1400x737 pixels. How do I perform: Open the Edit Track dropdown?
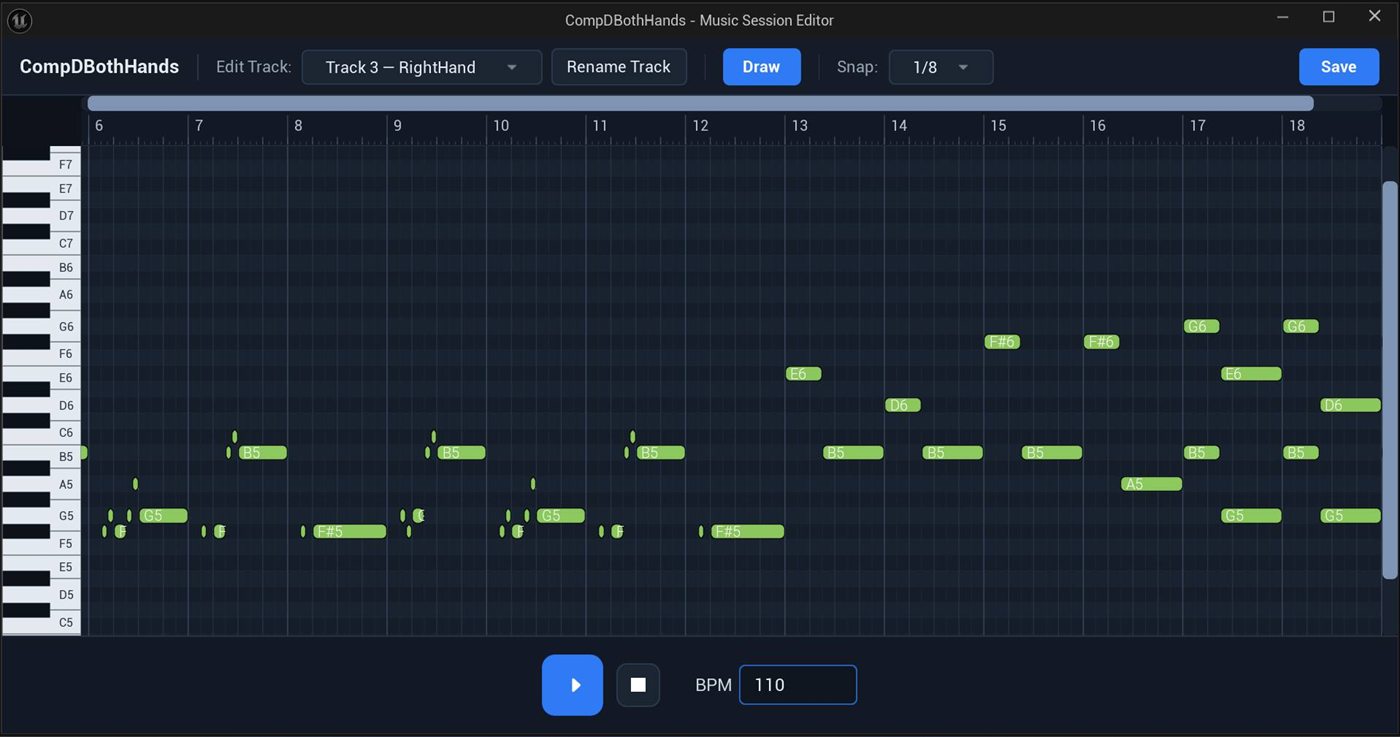pos(422,67)
